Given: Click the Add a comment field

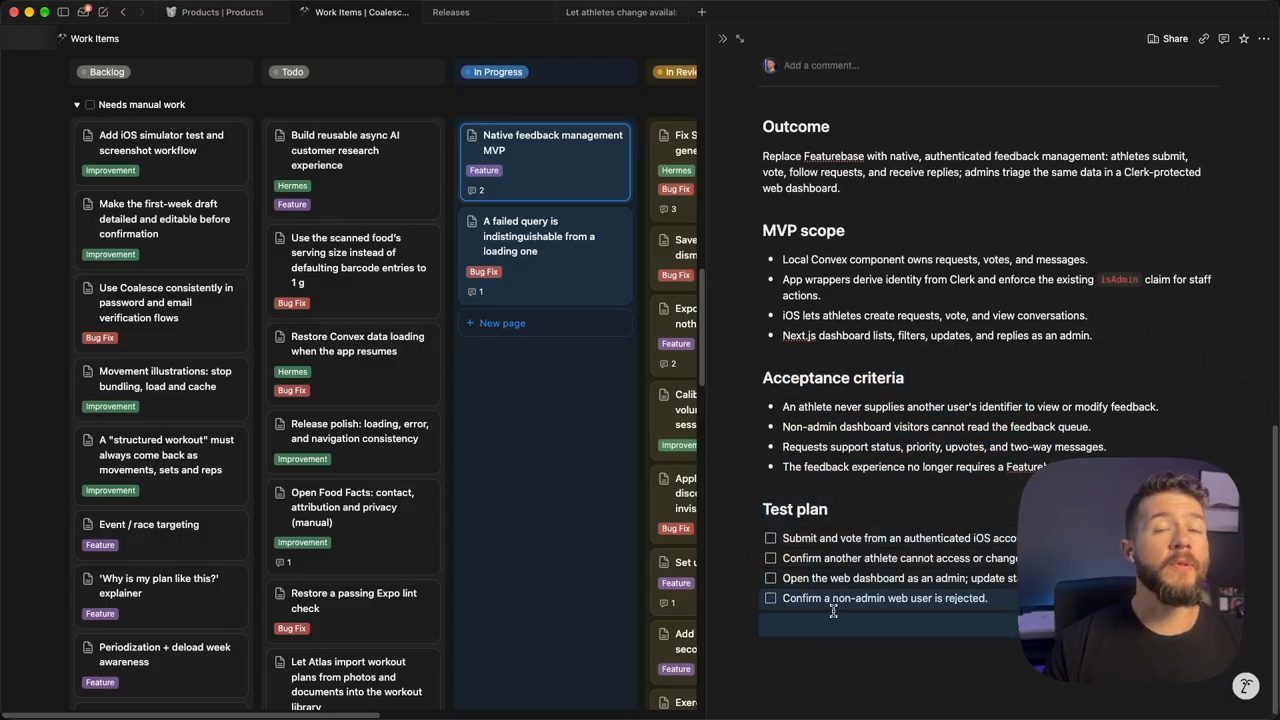Looking at the screenshot, I should coord(821,66).
